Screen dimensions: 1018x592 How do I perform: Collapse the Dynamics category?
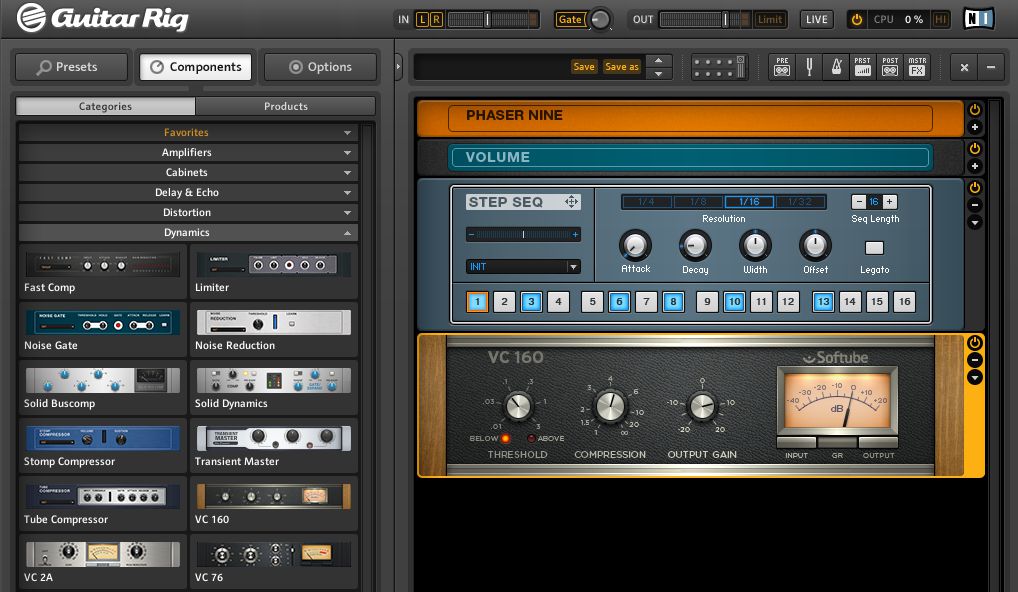[x=188, y=233]
